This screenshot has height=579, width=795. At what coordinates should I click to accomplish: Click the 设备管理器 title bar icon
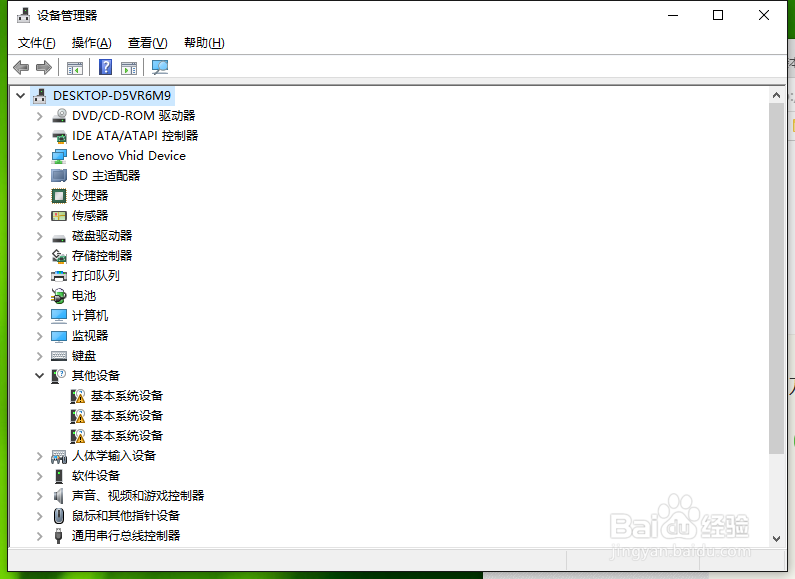pyautogui.click(x=23, y=16)
